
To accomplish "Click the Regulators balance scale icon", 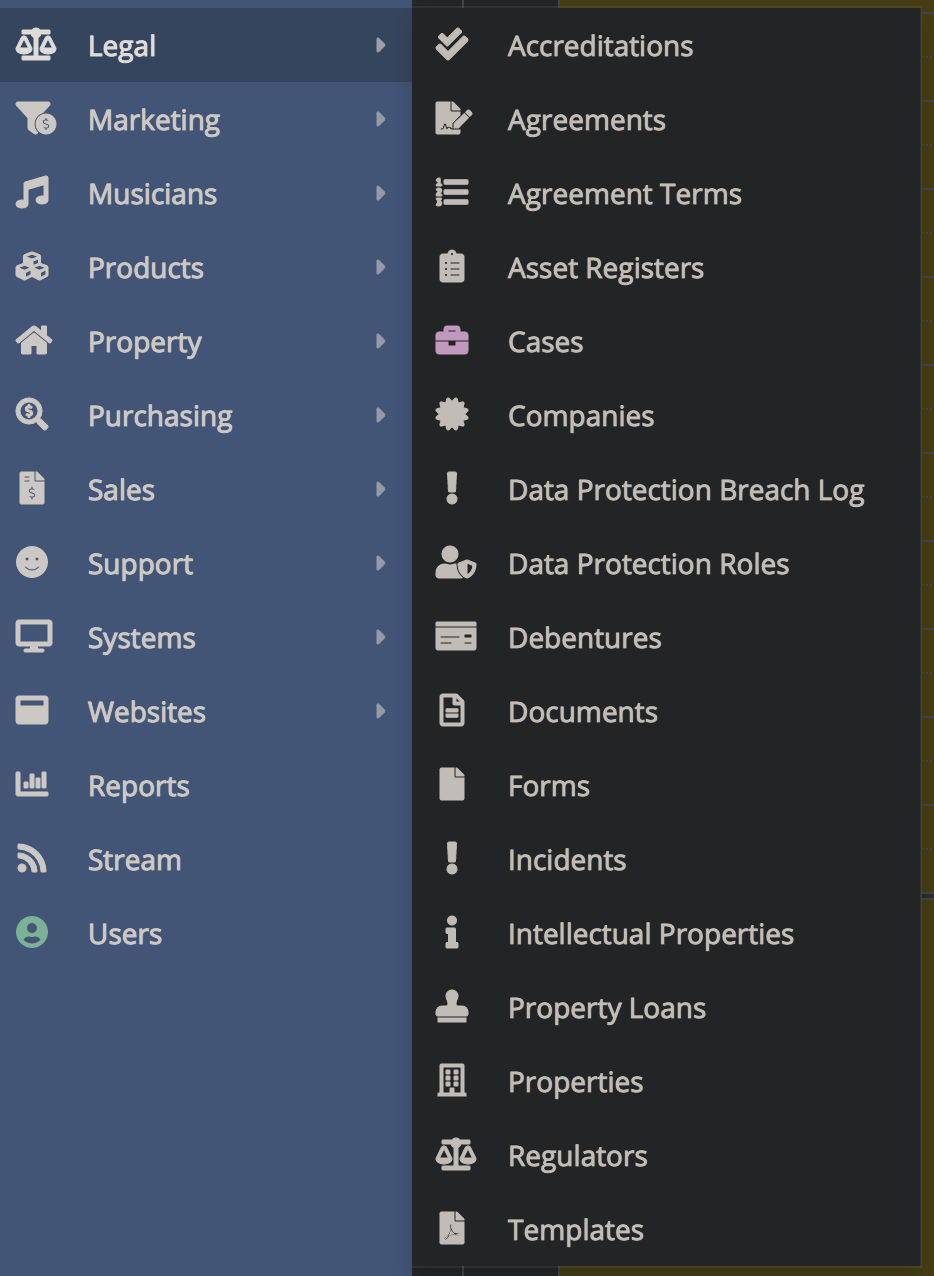I will pyautogui.click(x=455, y=1156).
